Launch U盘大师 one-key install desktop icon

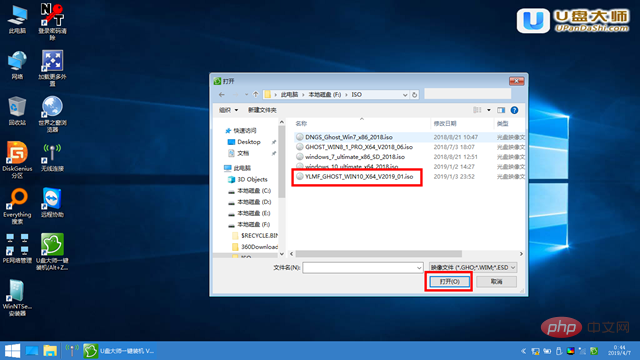(x=52, y=252)
